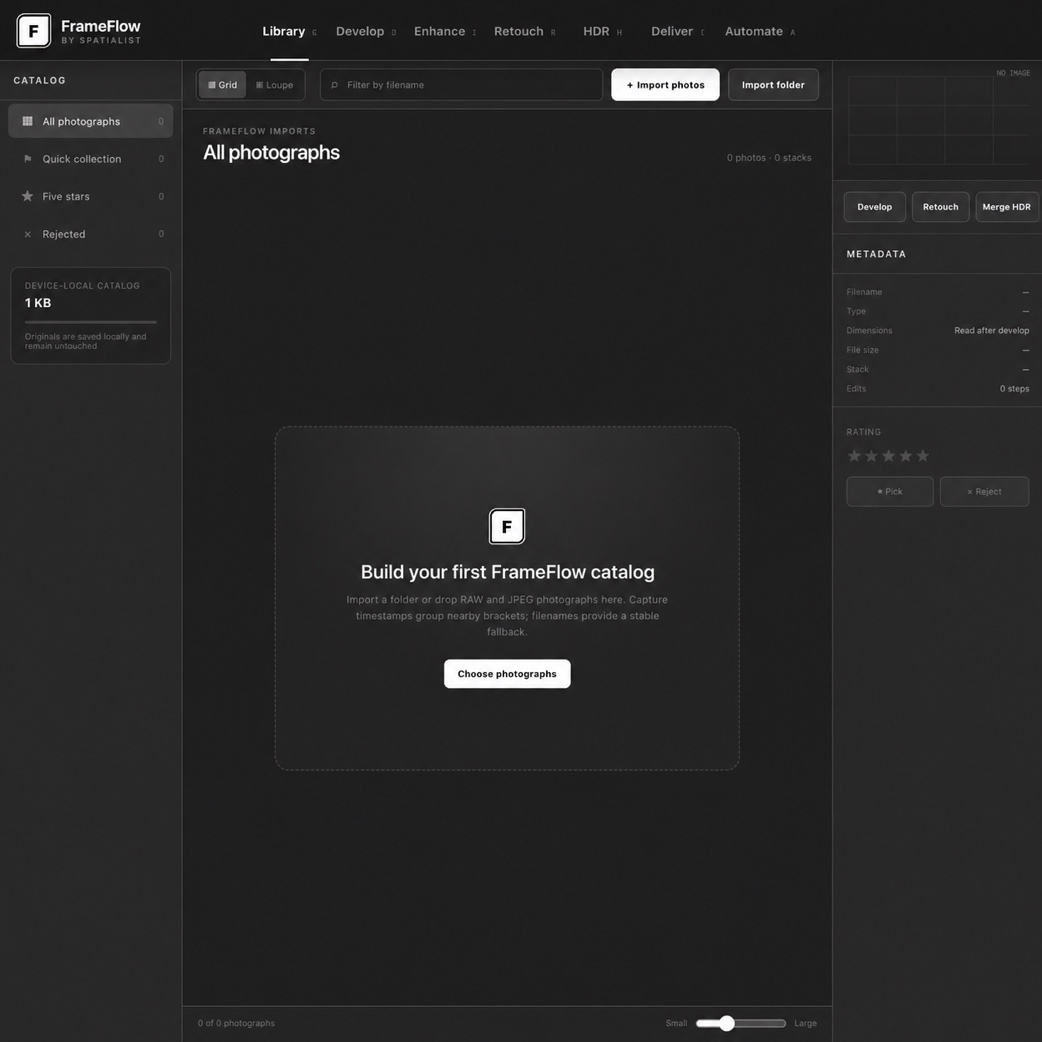The image size is (1042, 1042).
Task: Mark photo as Reject
Action: coord(984,492)
